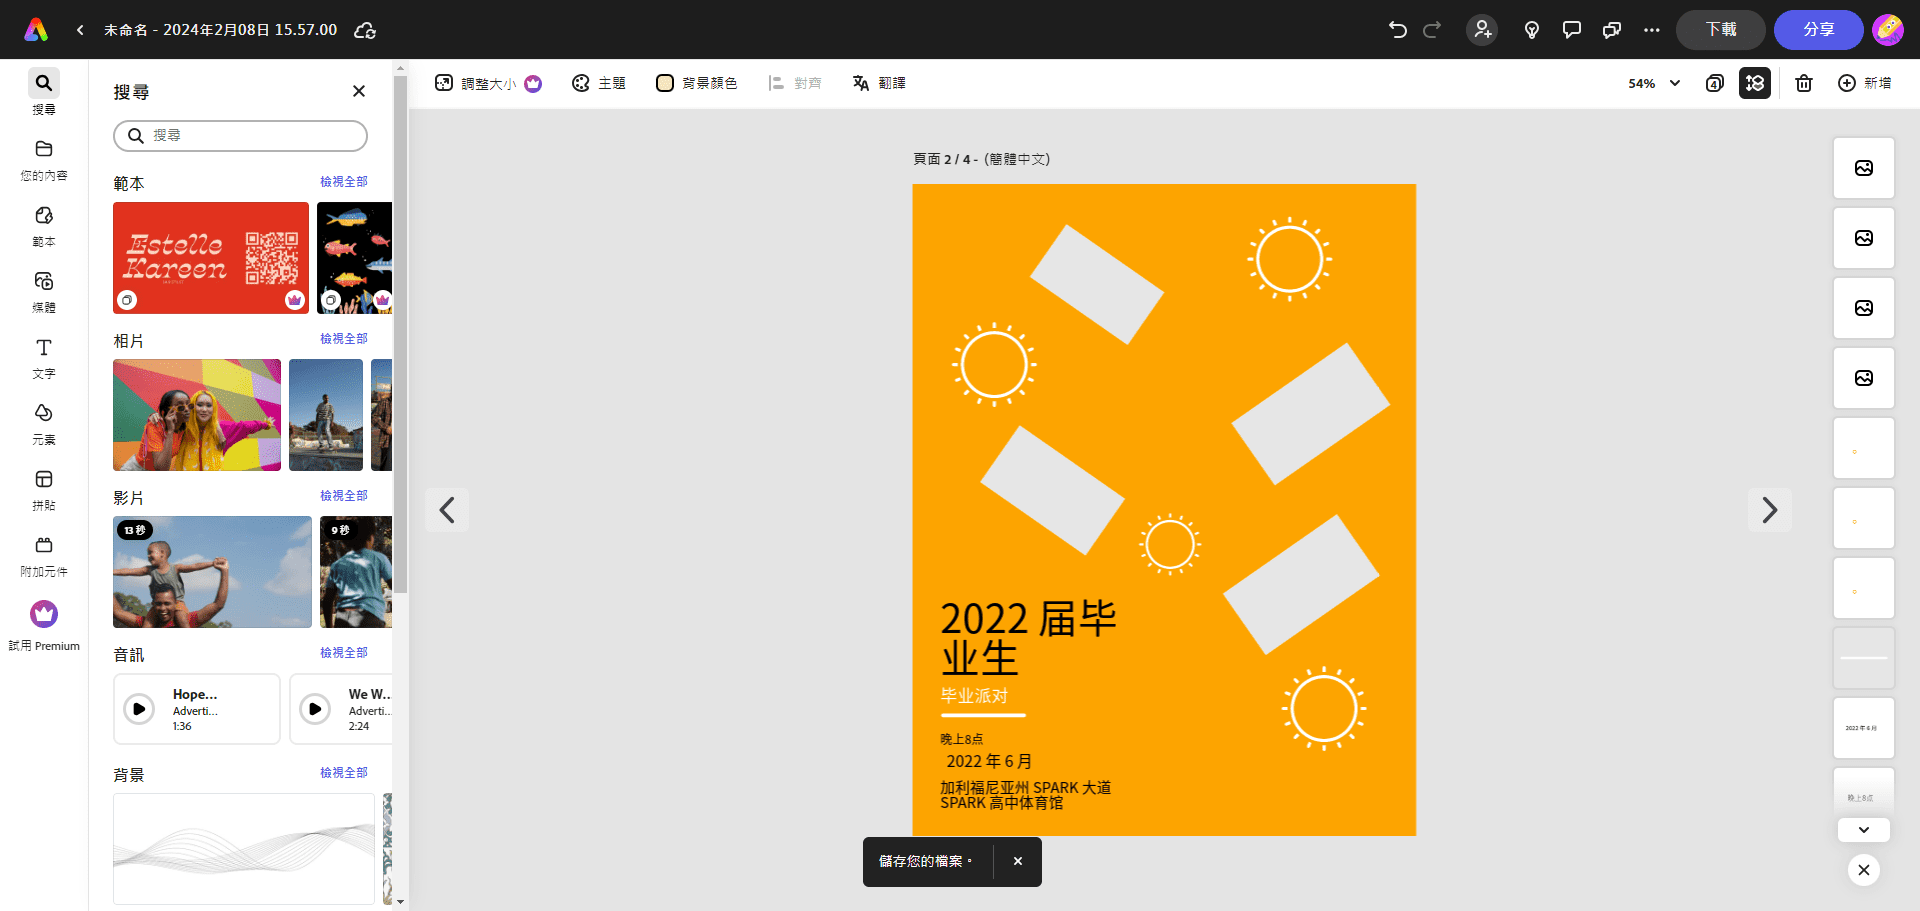Close the layer stack with X button
Image resolution: width=1920 pixels, height=911 pixels.
[1864, 870]
